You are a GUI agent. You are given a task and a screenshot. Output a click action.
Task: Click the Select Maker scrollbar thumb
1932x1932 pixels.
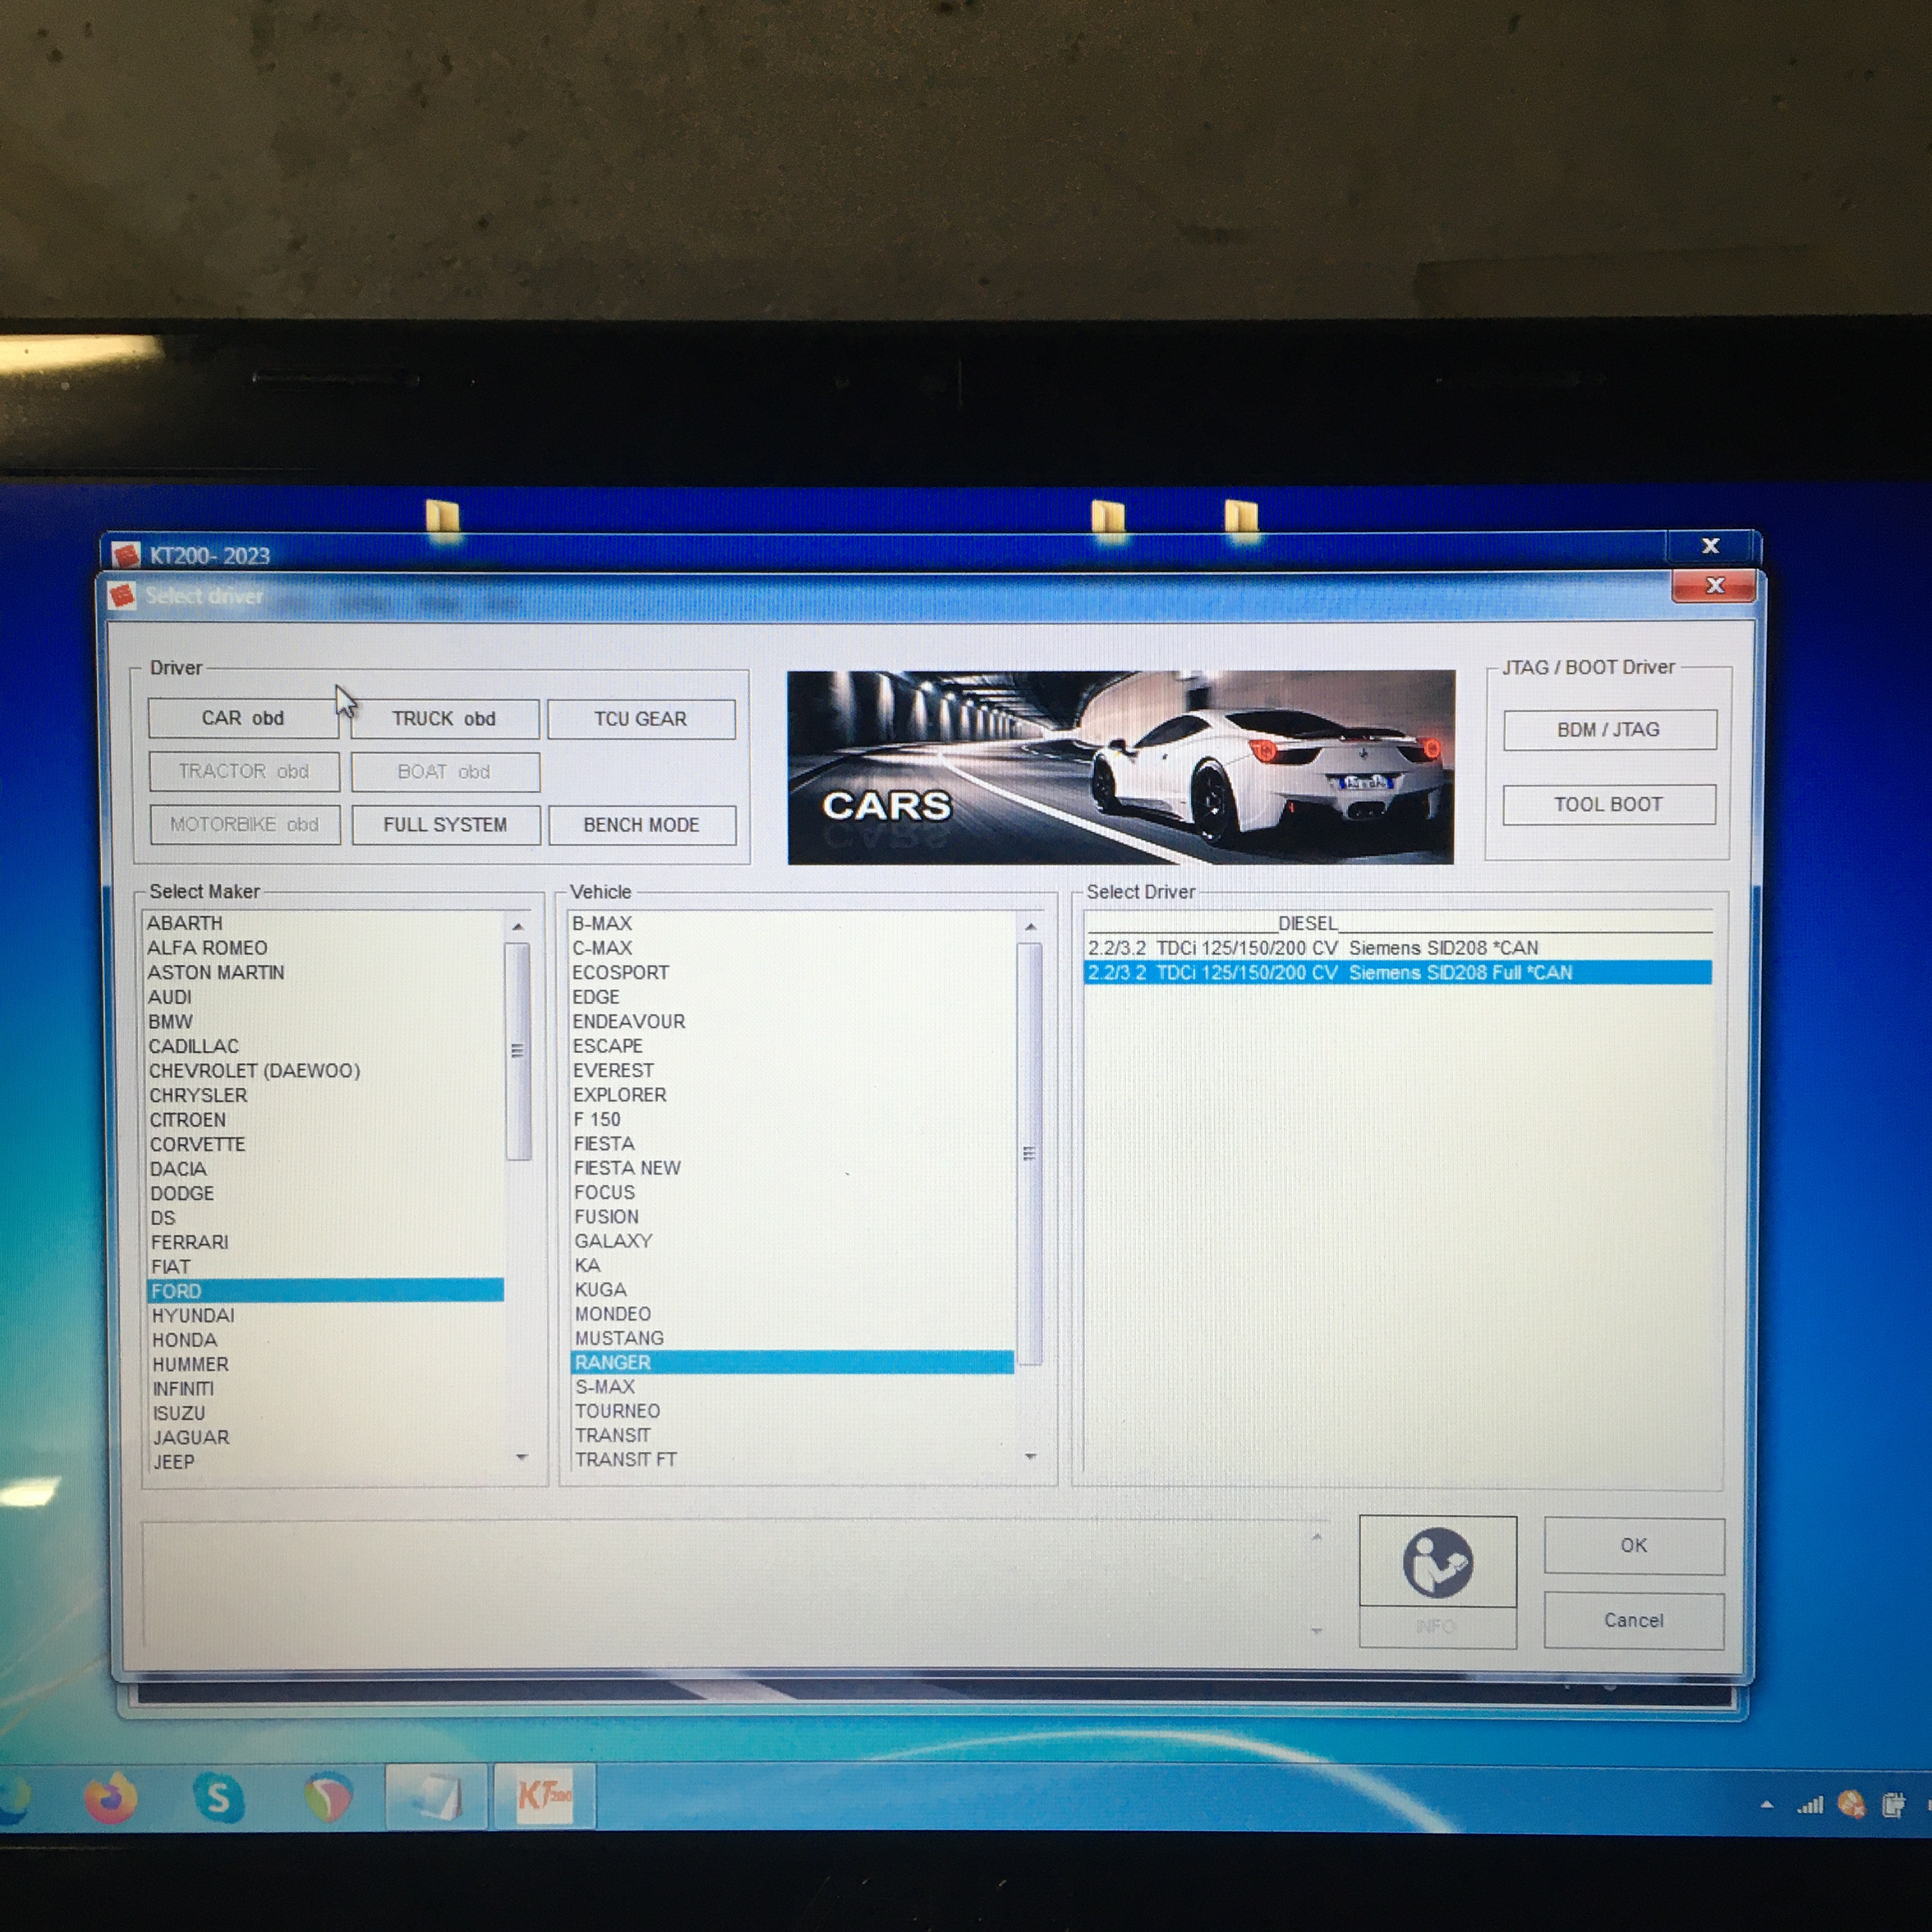(518, 1050)
